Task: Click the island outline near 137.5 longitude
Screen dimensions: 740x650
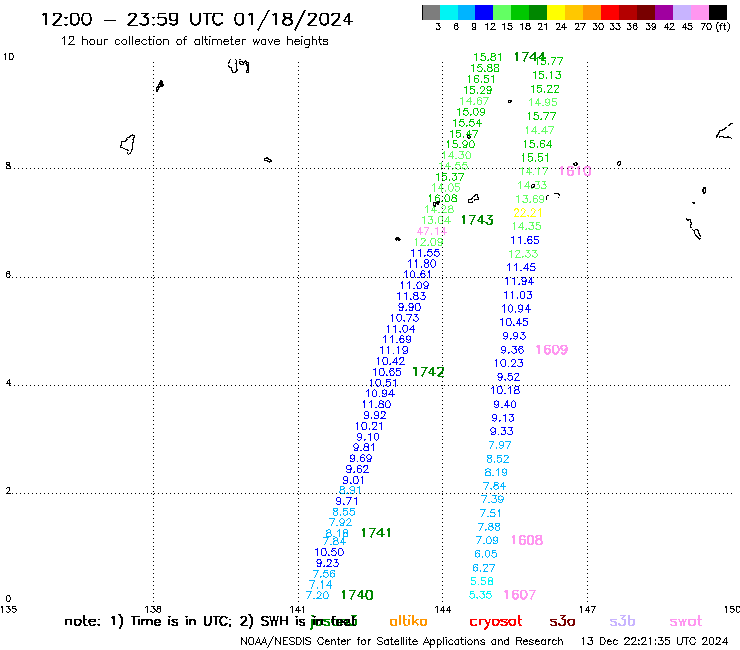Action: [128, 144]
